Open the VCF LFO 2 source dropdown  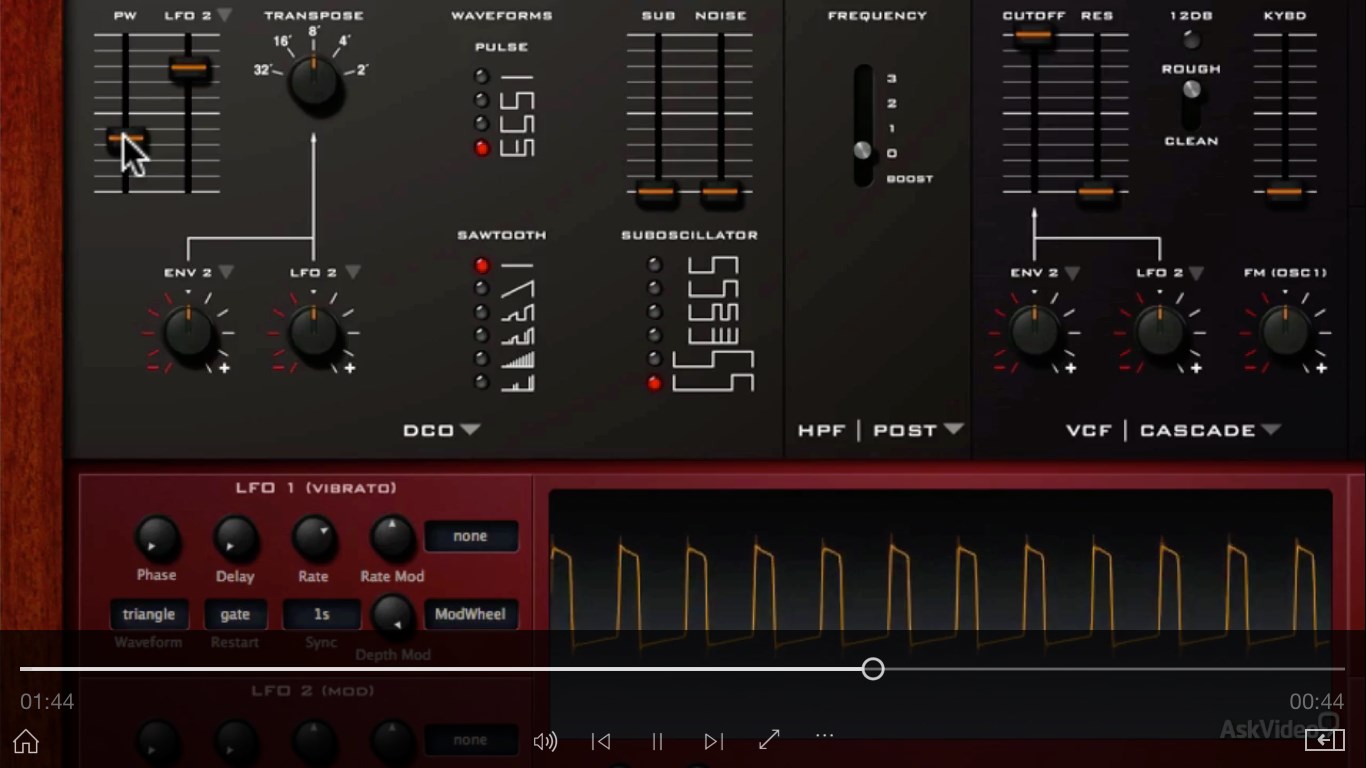[x=1196, y=273]
